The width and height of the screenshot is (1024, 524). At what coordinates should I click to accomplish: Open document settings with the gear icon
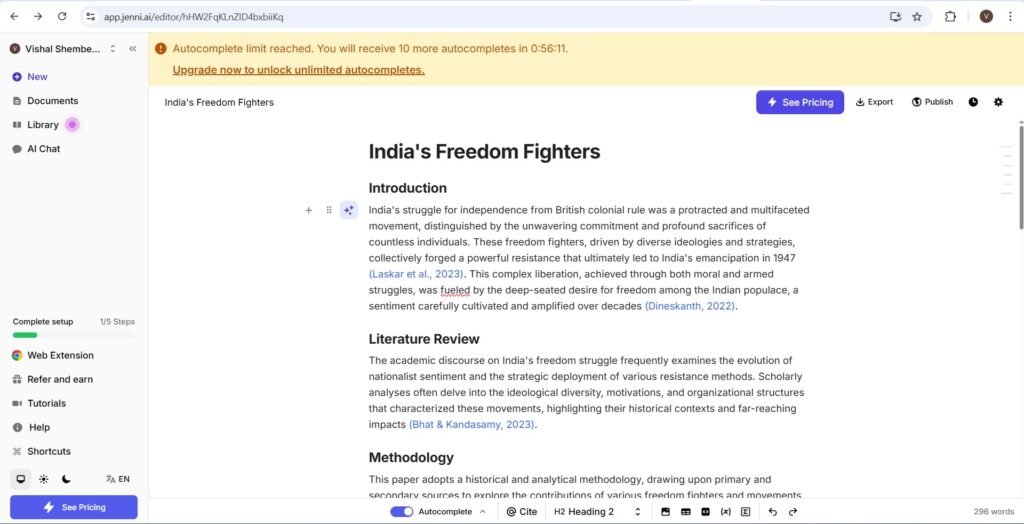point(998,102)
